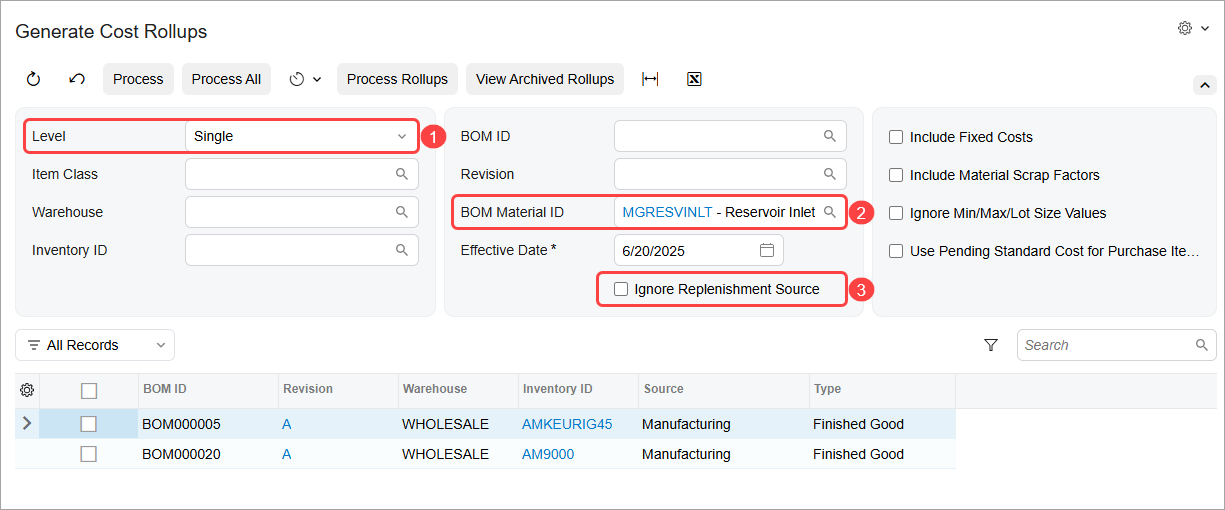Select the BOM000020 row checkbox
This screenshot has width=1225, height=510.
point(88,454)
